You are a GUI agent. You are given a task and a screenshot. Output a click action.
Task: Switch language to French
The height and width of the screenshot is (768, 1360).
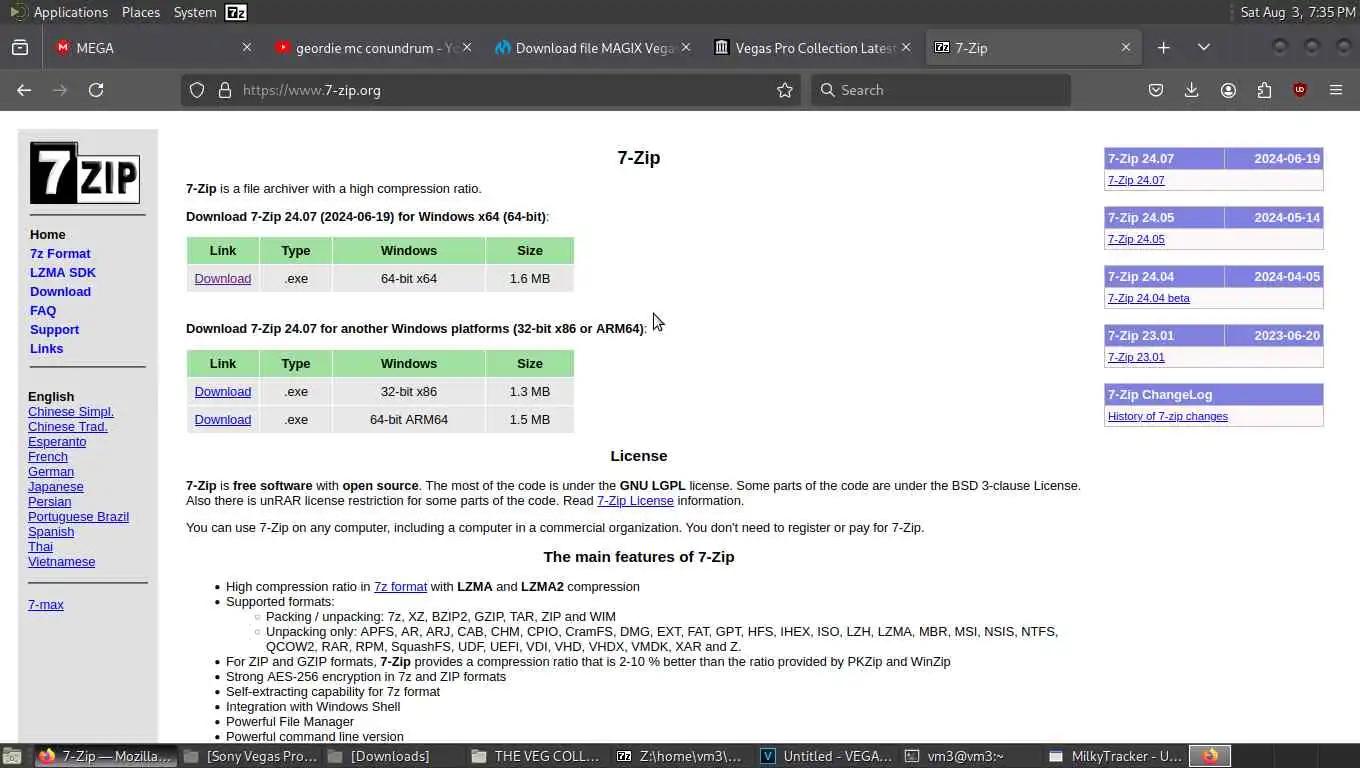(x=48, y=456)
